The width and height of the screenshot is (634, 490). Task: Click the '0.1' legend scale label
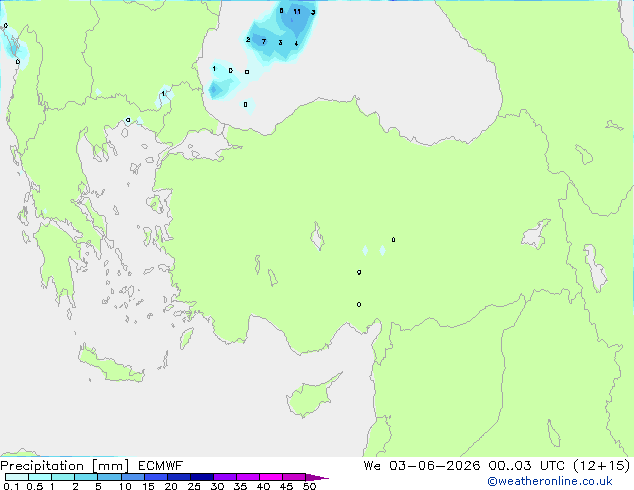pos(11,486)
